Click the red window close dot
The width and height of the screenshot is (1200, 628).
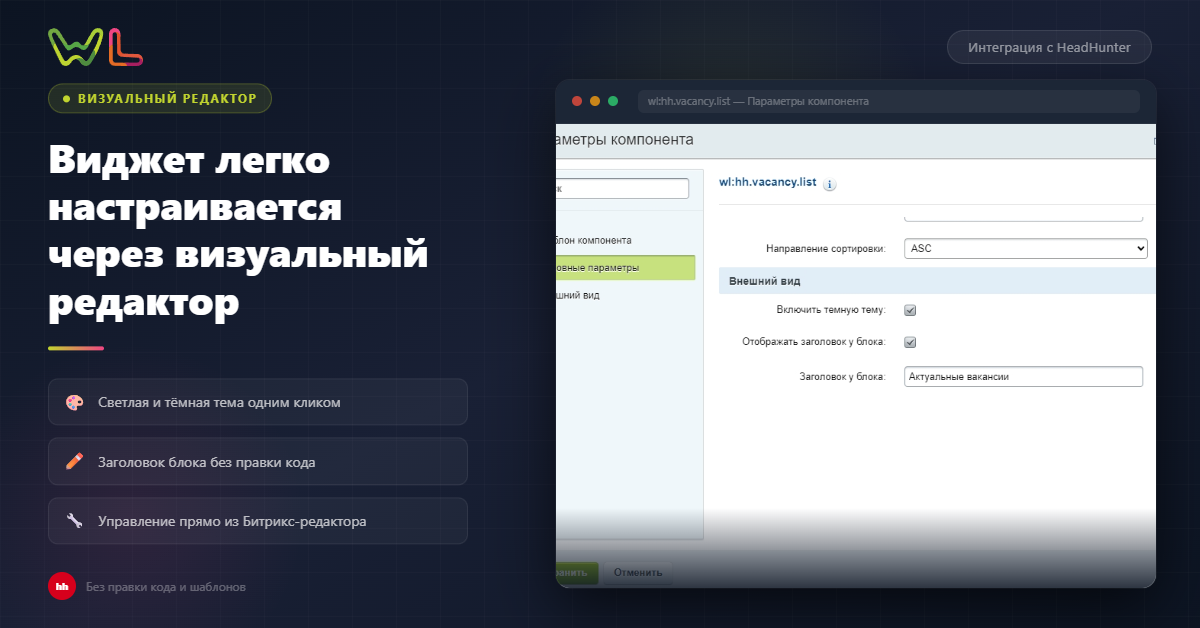[x=576, y=101]
